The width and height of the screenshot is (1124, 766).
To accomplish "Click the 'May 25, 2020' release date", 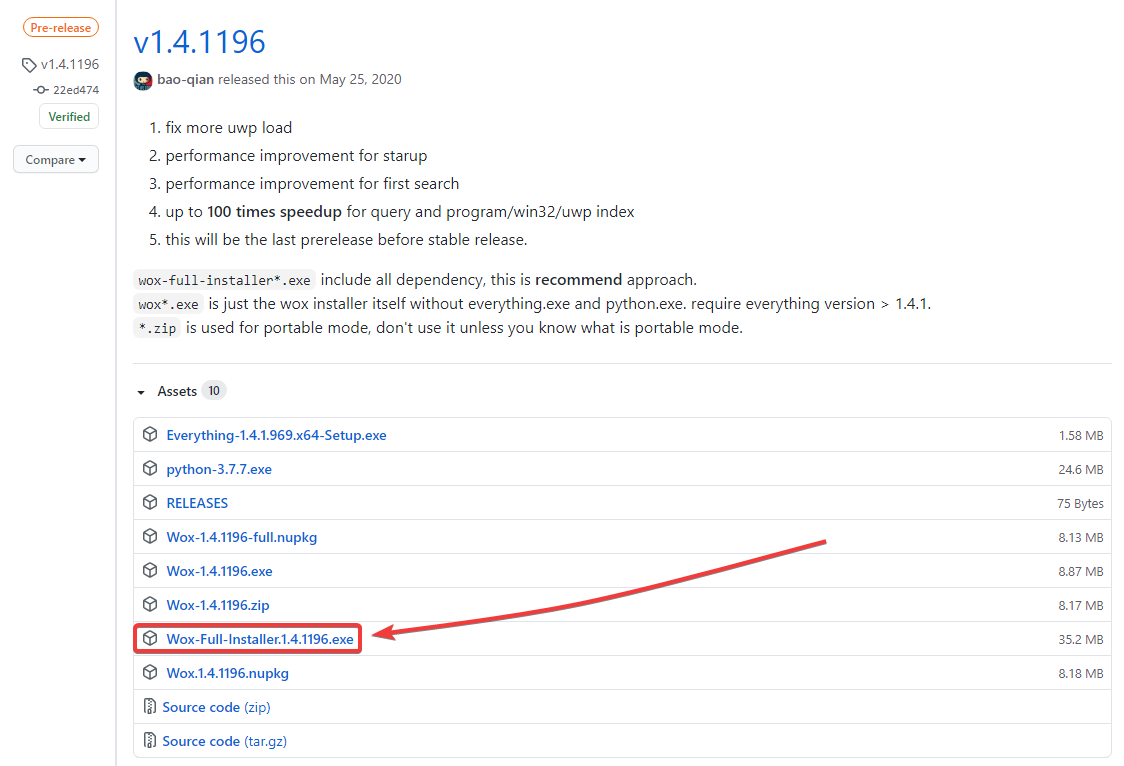I will [x=361, y=80].
